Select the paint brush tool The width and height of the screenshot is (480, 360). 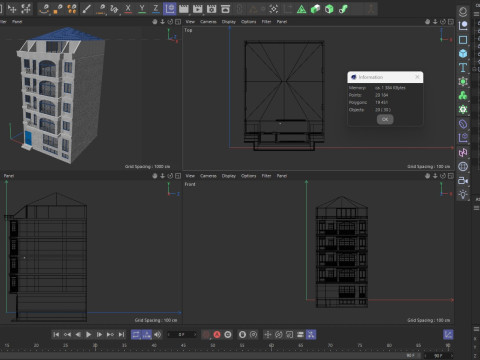(87, 9)
